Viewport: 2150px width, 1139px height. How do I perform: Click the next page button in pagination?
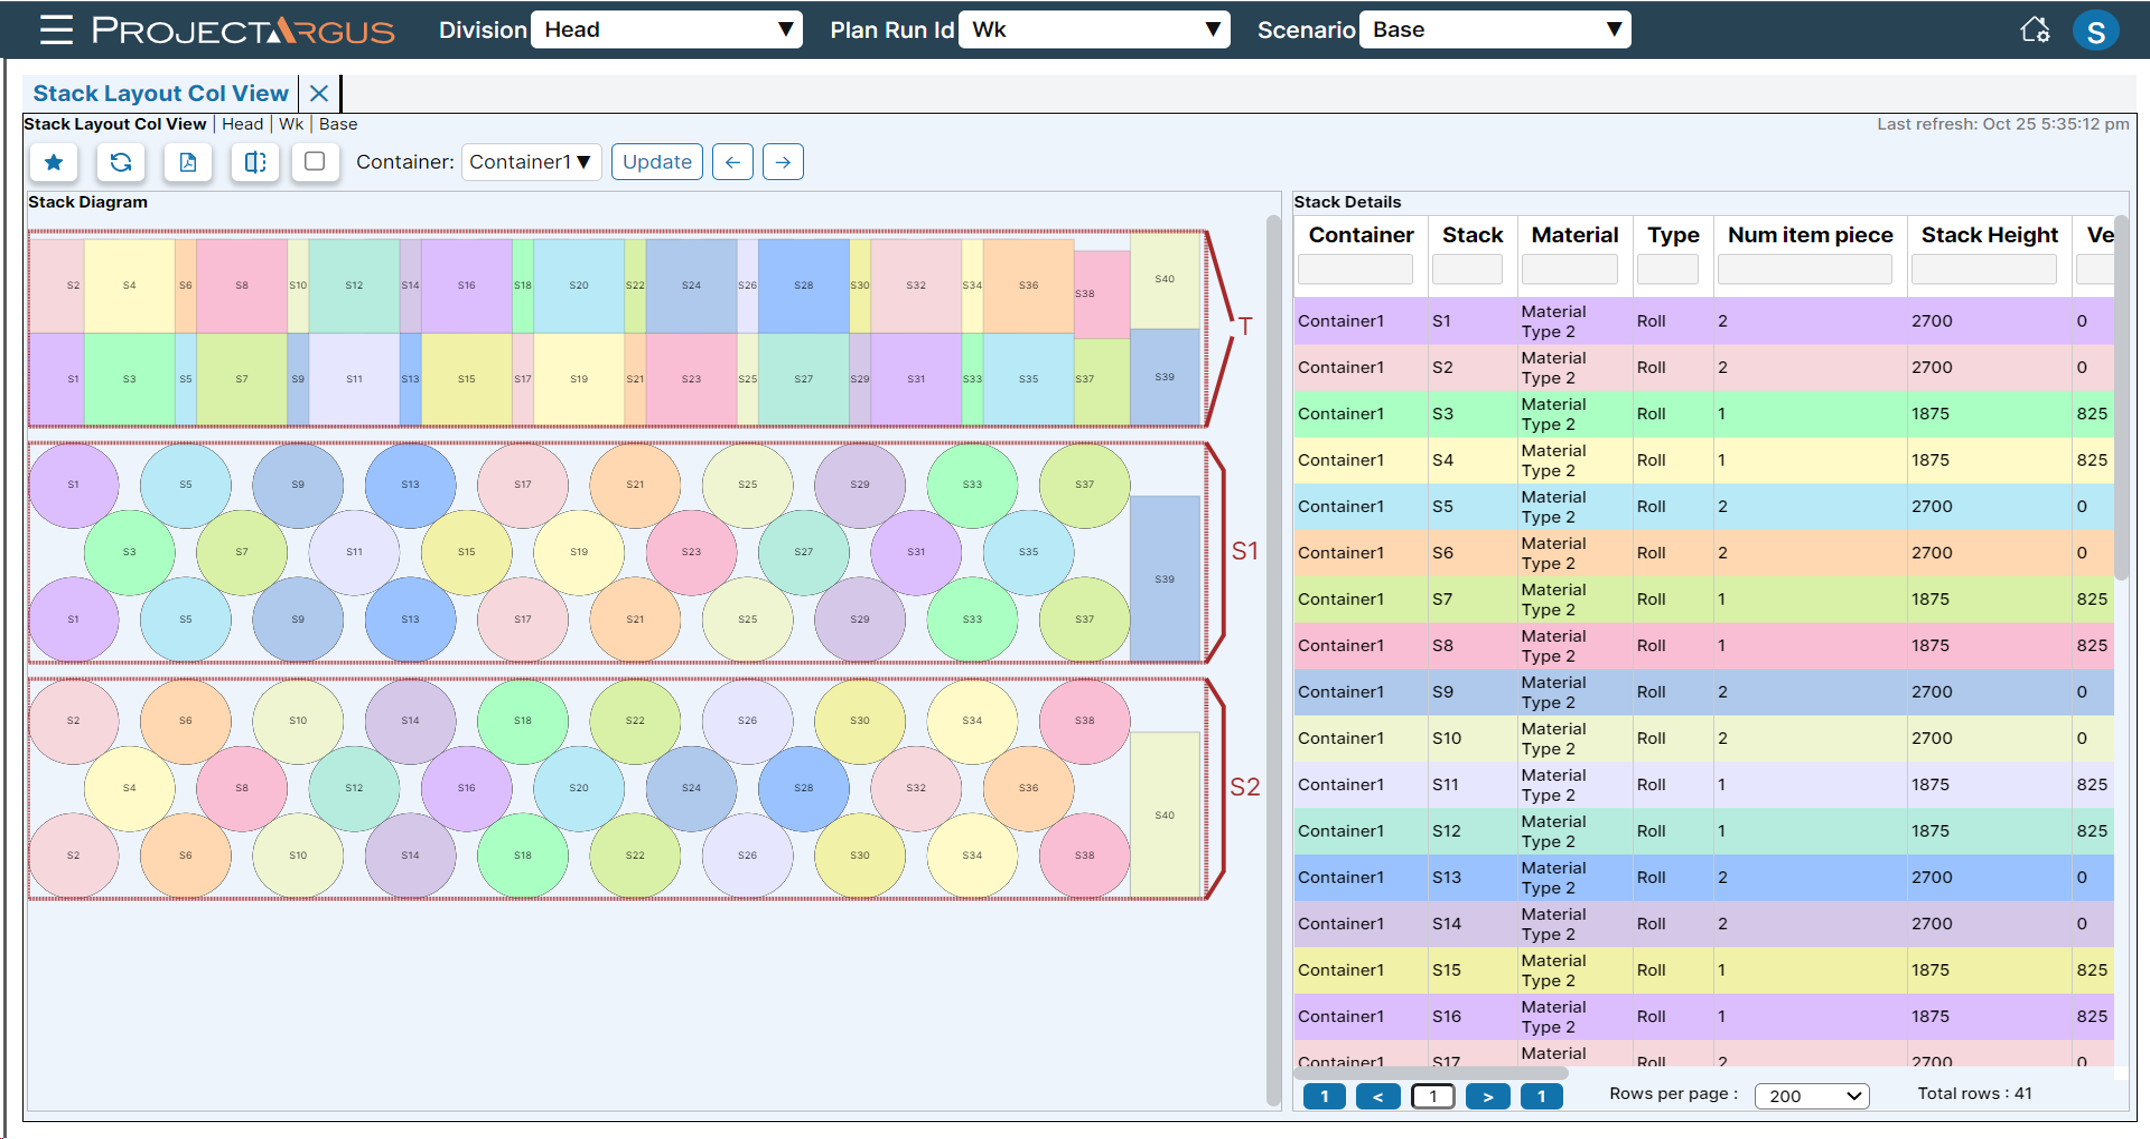(x=1487, y=1096)
